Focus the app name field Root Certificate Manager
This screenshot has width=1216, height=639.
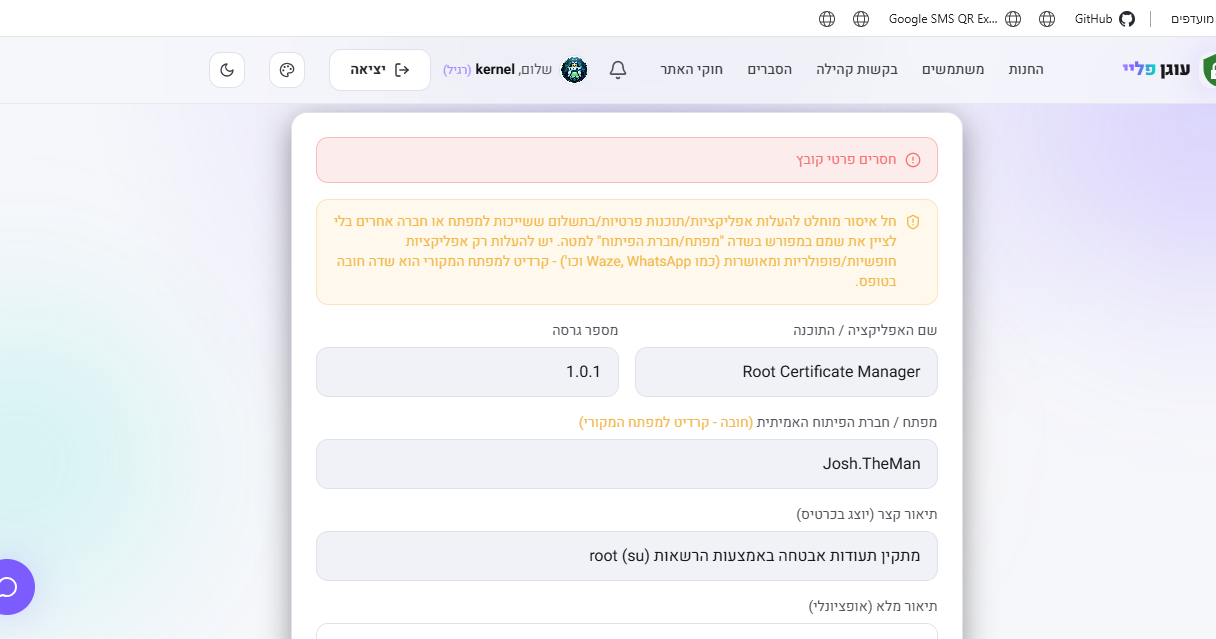coord(786,372)
